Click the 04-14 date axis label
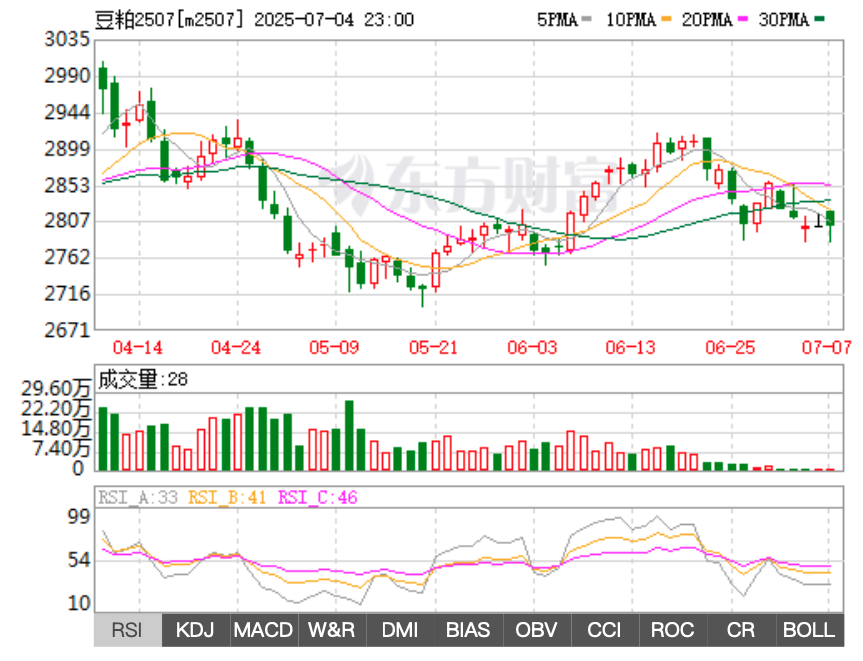 point(138,347)
